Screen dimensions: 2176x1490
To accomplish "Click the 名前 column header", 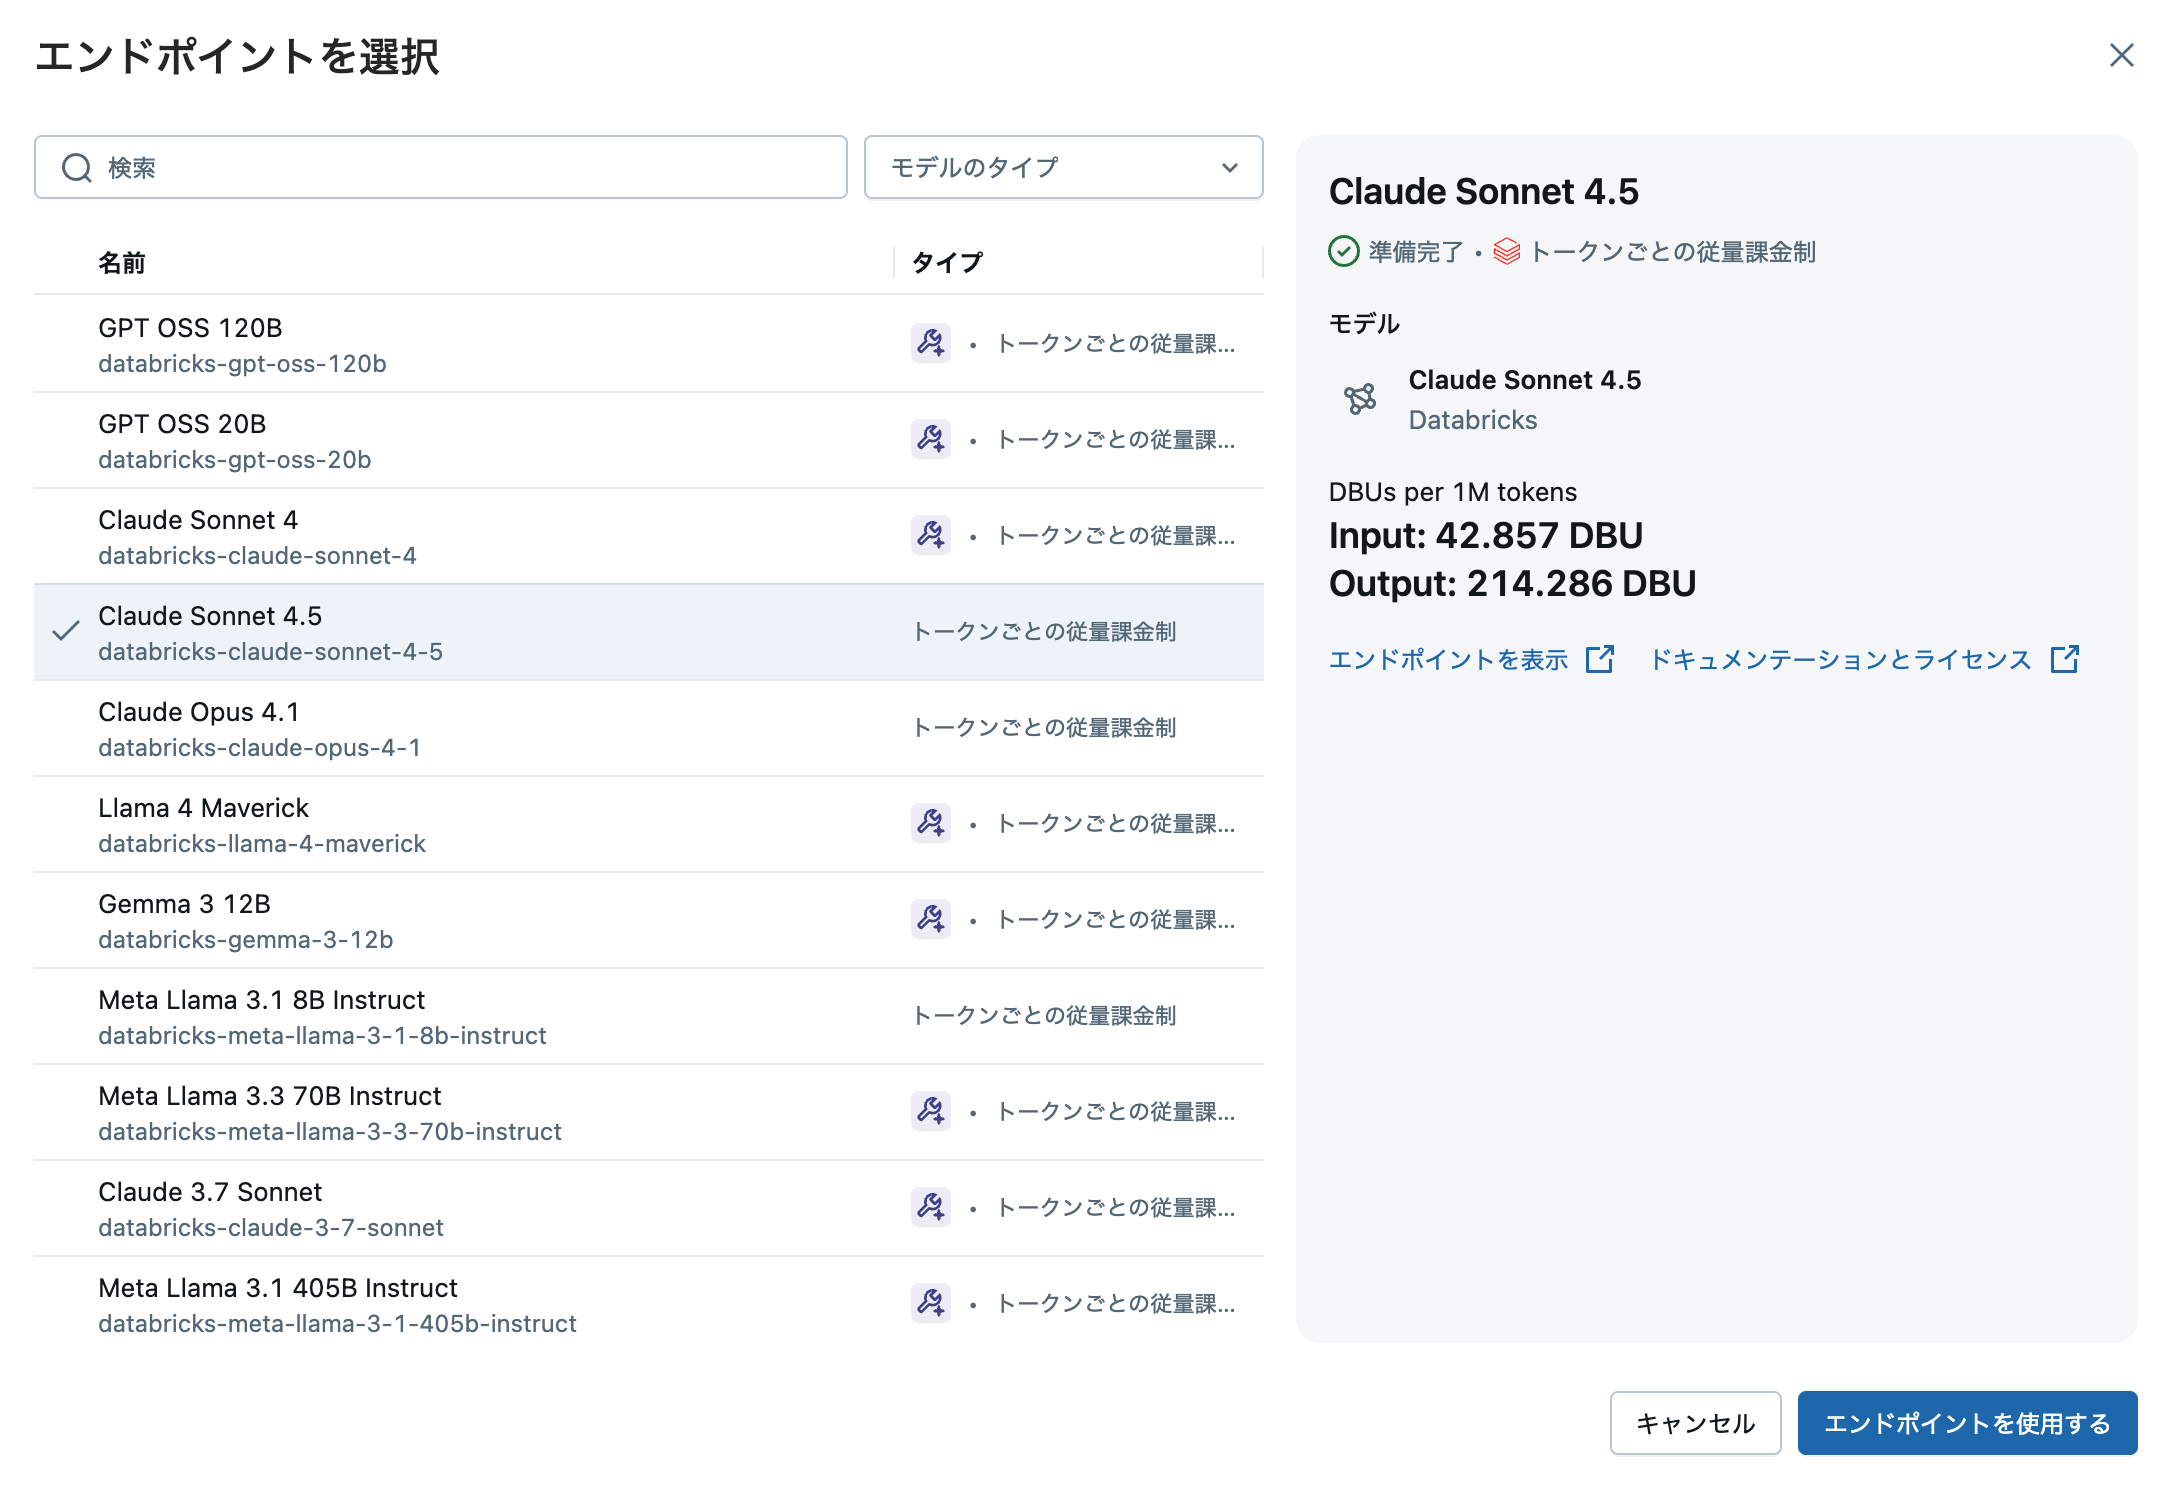I will click(122, 263).
